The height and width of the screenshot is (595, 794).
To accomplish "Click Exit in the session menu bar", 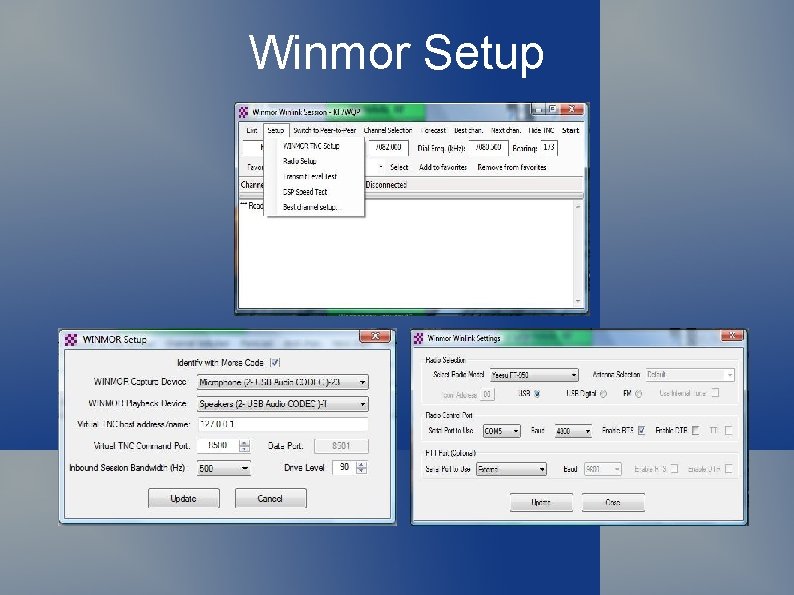I will [x=252, y=130].
